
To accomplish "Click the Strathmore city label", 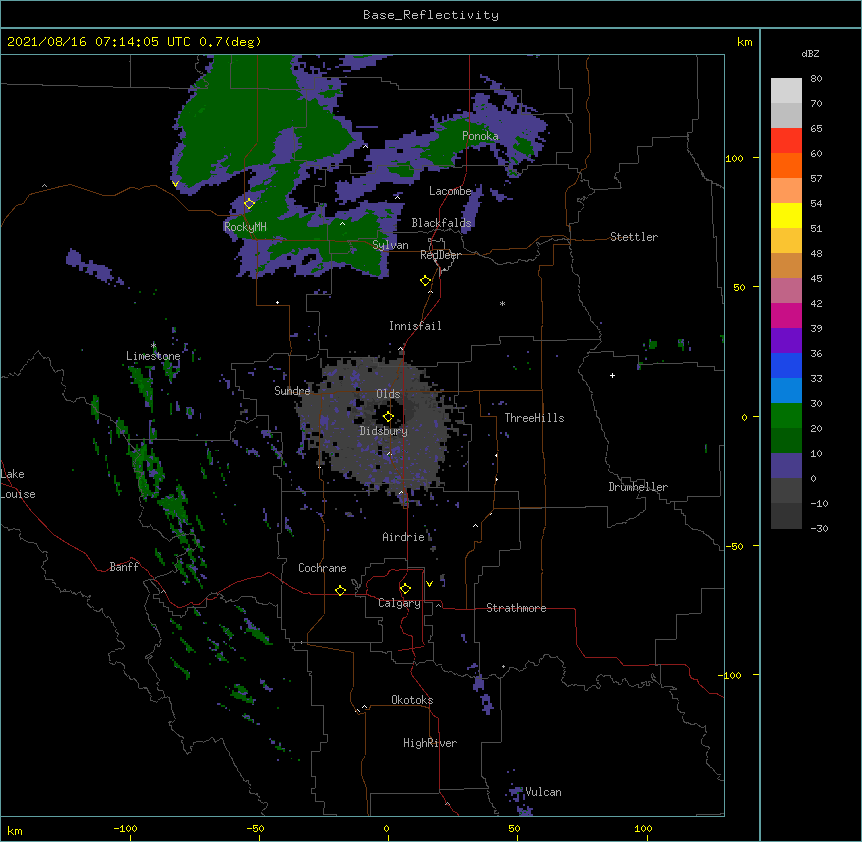I will (516, 608).
